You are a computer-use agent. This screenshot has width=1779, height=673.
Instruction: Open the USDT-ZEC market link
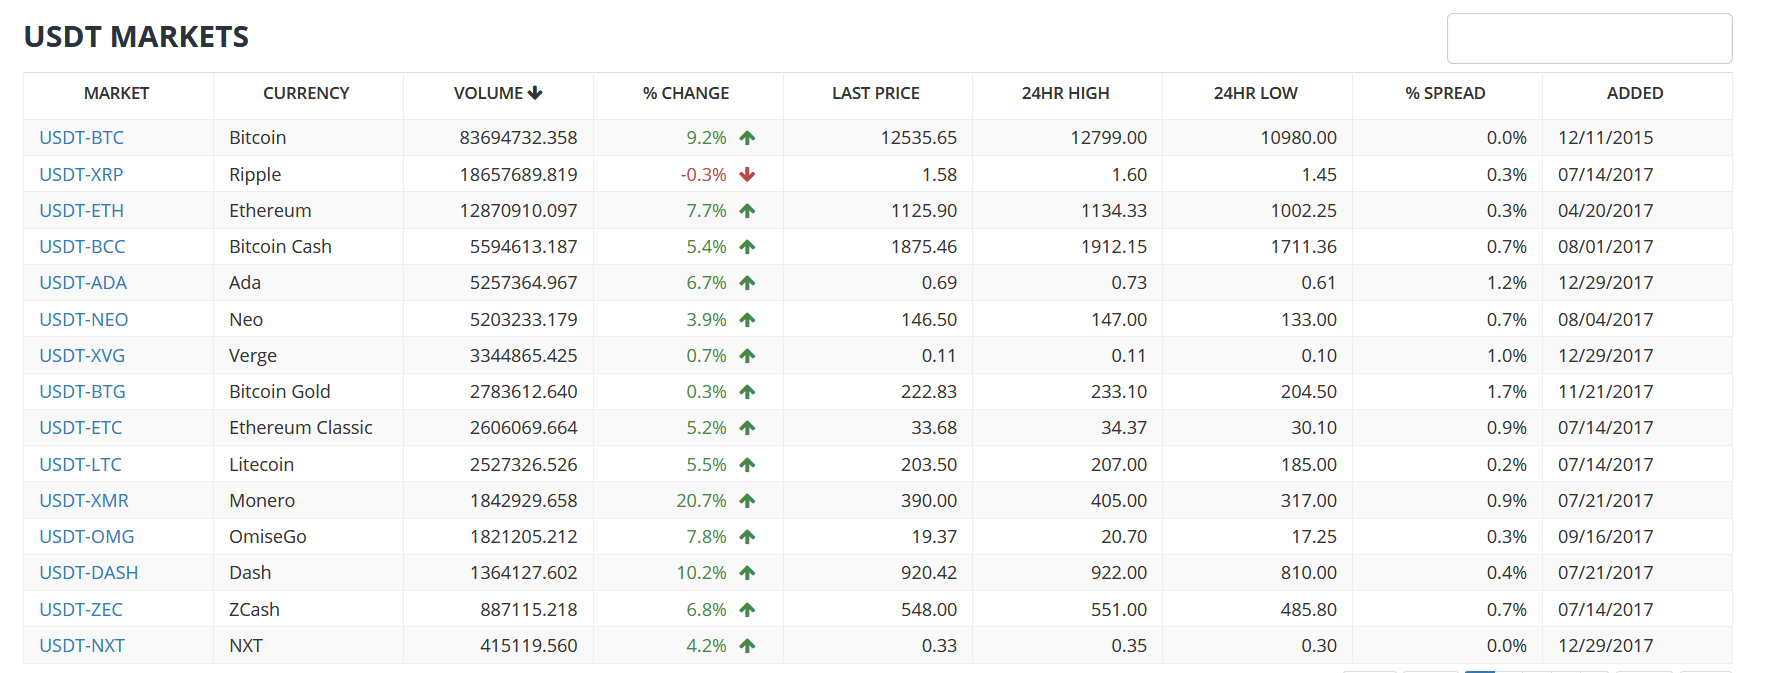coord(81,610)
